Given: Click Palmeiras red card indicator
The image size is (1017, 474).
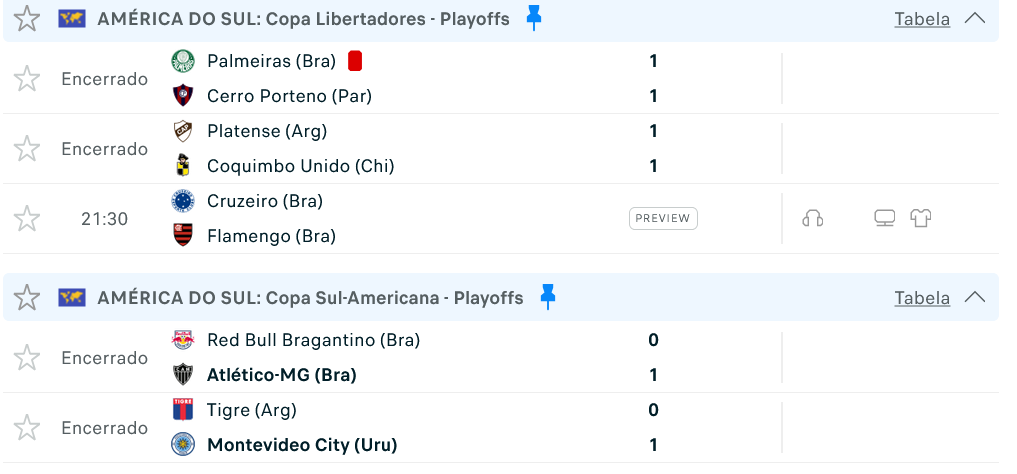Looking at the screenshot, I should (x=354, y=61).
